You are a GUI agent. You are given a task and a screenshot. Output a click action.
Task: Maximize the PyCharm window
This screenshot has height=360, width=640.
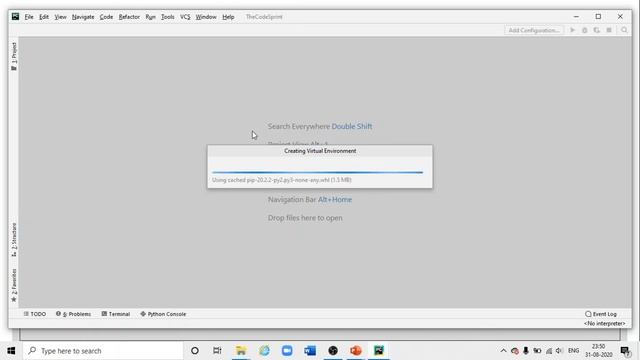pyautogui.click(x=598, y=17)
